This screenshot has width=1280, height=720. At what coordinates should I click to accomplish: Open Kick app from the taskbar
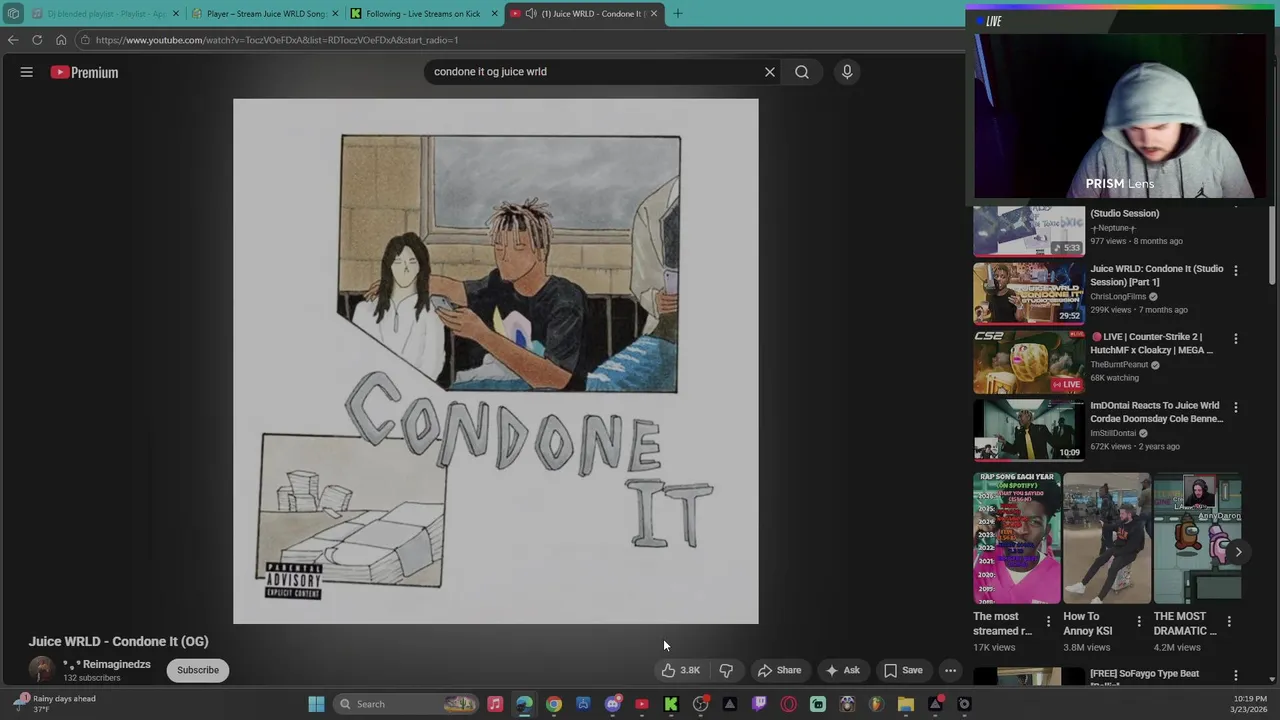click(x=671, y=704)
